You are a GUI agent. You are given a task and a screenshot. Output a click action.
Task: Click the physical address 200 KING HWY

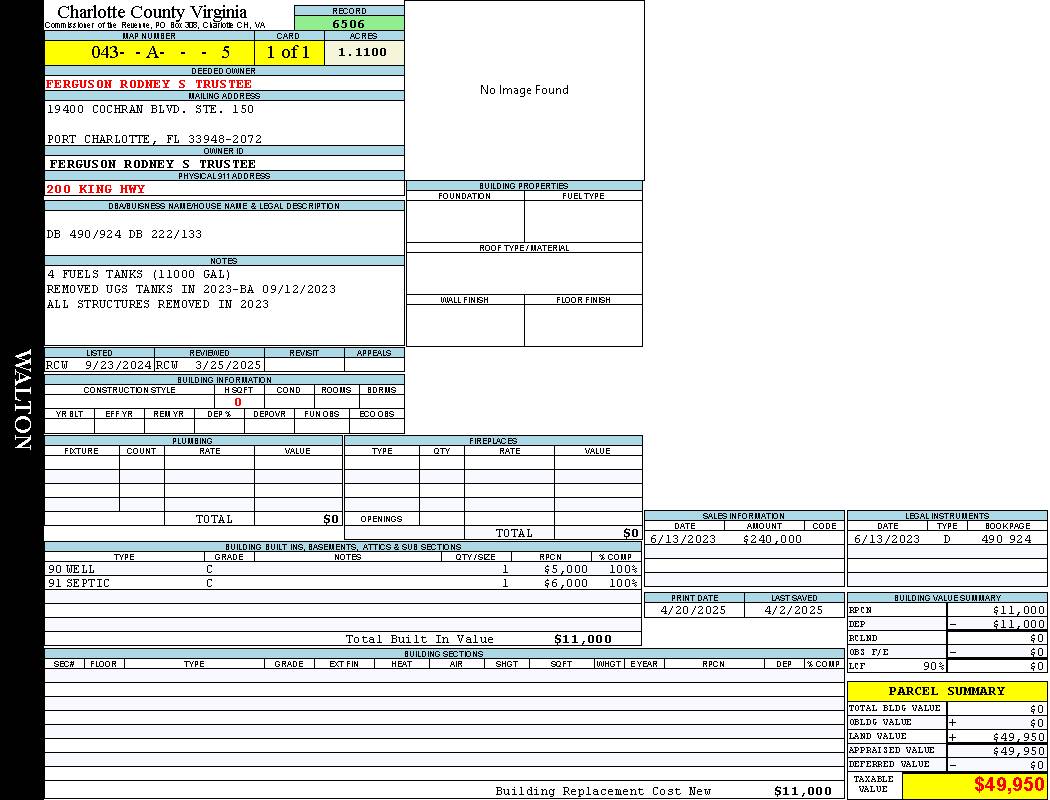coord(96,189)
